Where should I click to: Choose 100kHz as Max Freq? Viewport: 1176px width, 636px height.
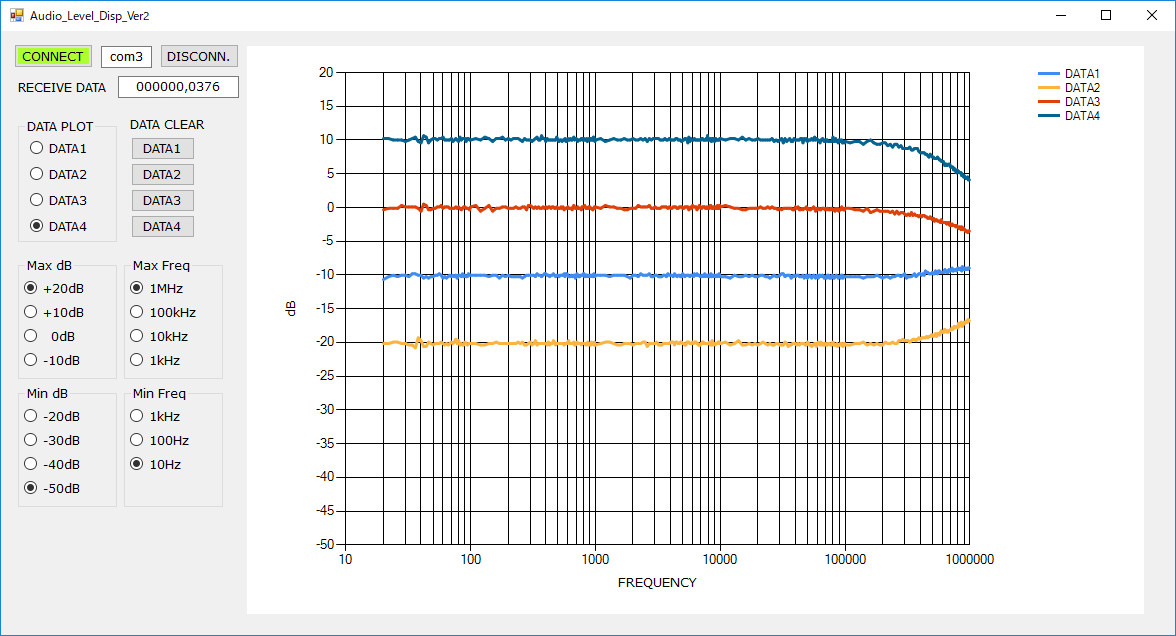pos(137,312)
